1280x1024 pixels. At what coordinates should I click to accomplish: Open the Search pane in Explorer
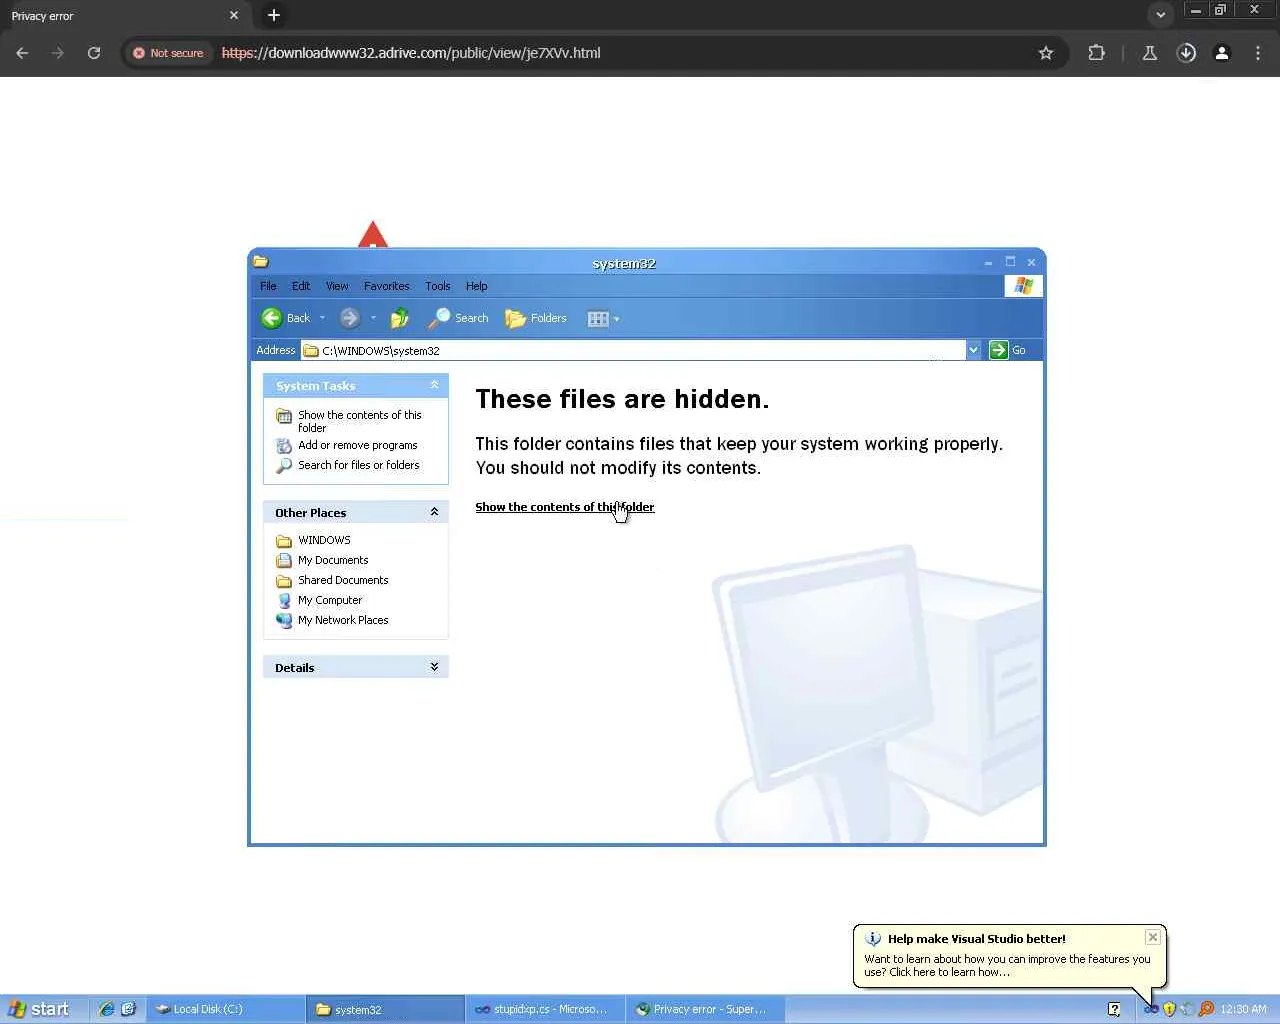459,318
